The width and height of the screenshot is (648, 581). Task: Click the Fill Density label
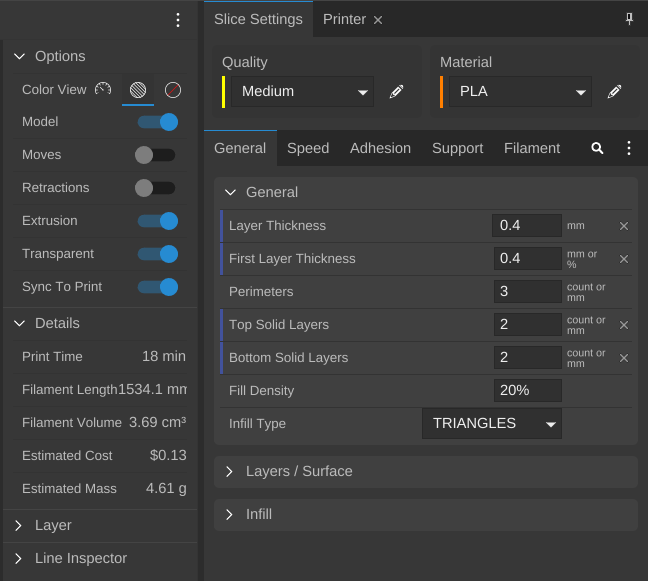click(x=261, y=391)
